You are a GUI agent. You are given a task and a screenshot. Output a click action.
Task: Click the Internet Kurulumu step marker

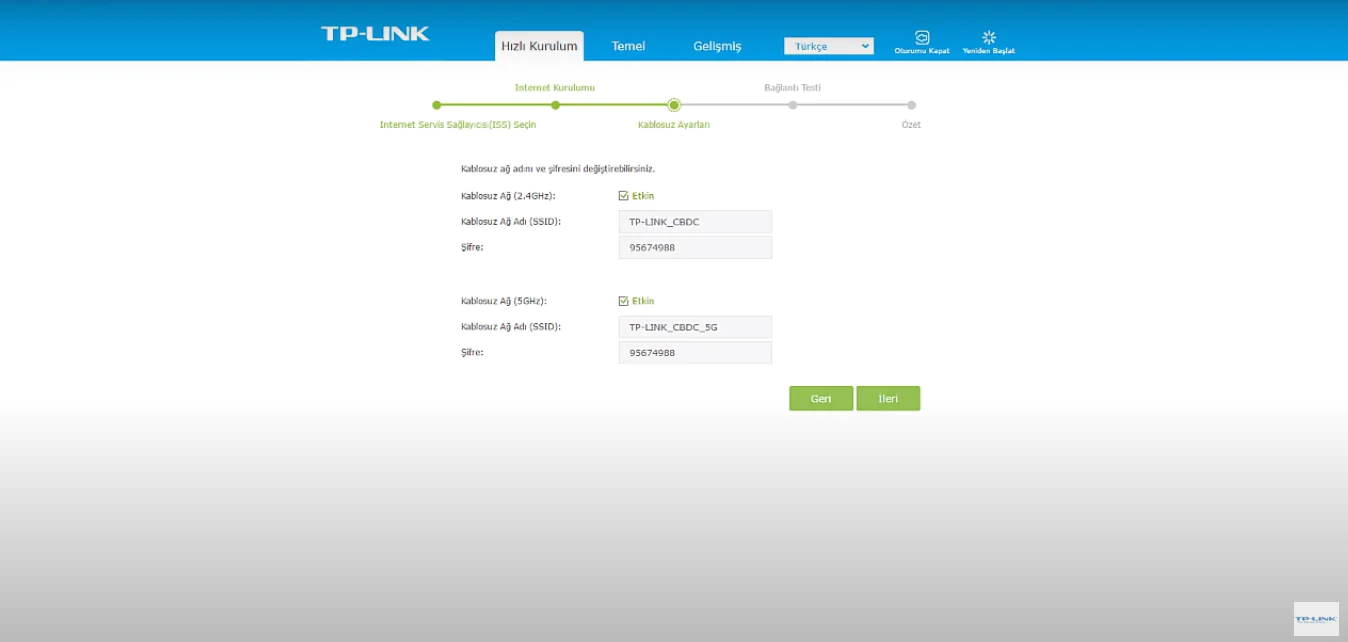coord(555,105)
